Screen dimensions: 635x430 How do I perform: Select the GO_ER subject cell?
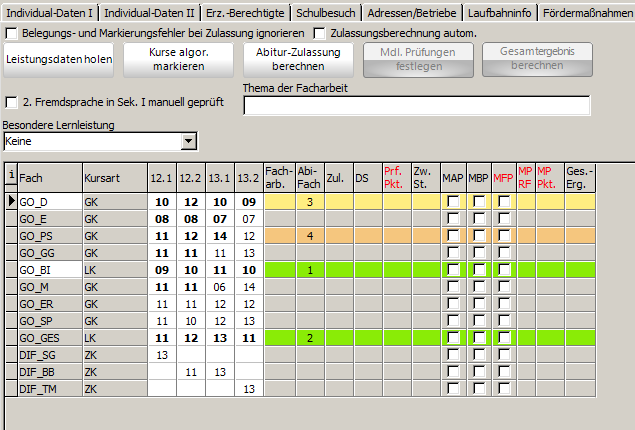click(x=50, y=304)
